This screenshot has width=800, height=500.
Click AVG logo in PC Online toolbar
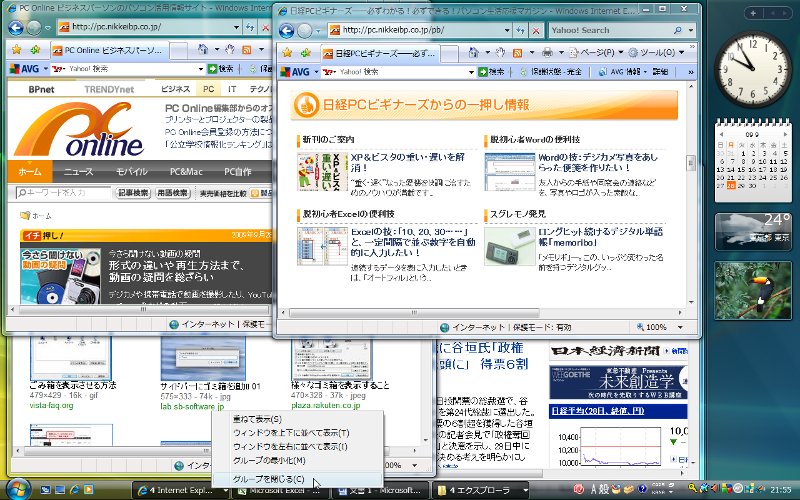tap(23, 68)
